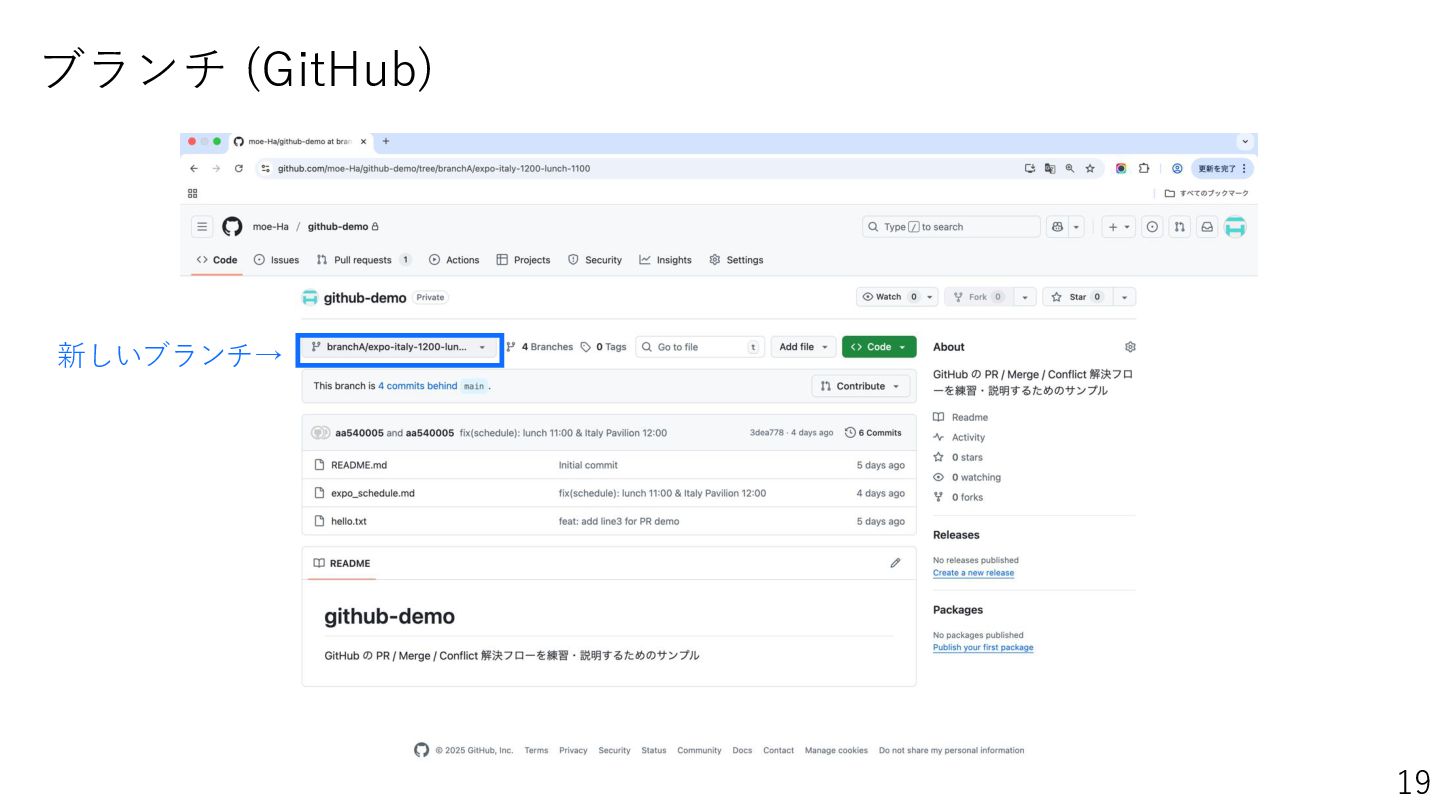This screenshot has width=1440, height=810.
Task: Open the 0 stars link
Action: tap(958, 457)
